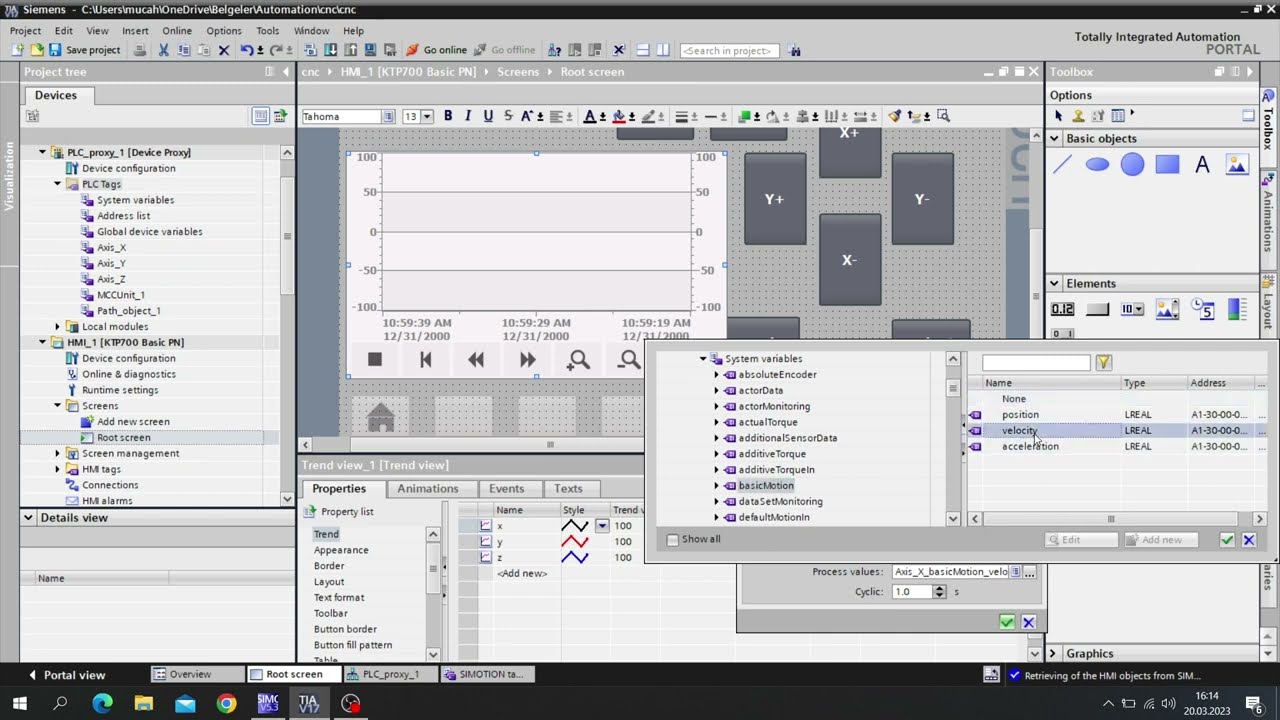Click the Print icon in toolbar
The height and width of the screenshot is (720, 1280).
click(140, 50)
